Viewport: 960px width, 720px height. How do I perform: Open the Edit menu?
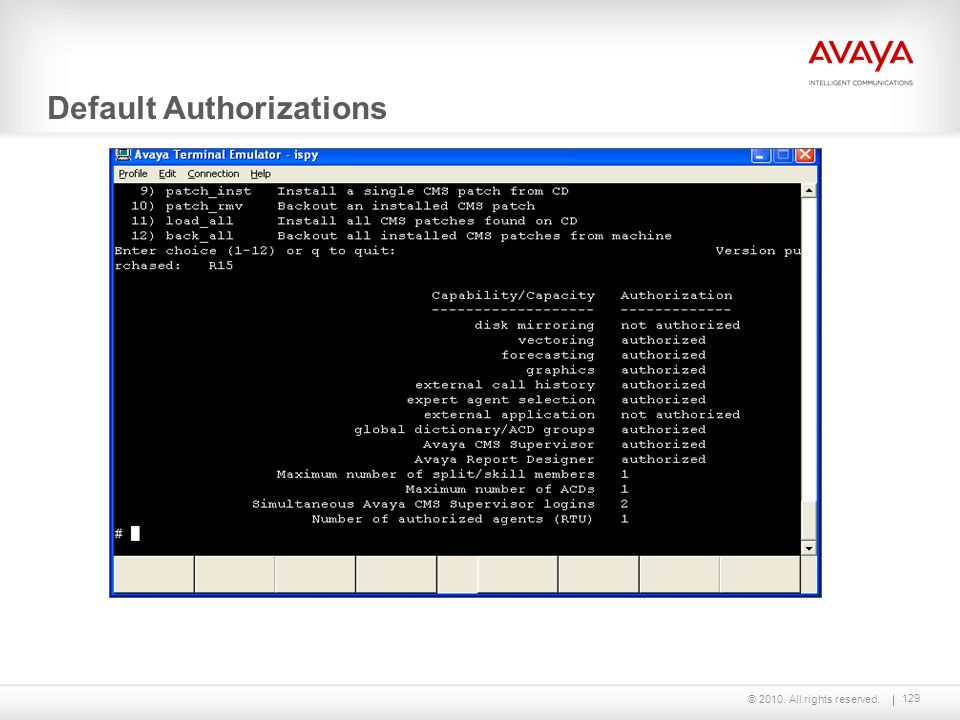167,174
